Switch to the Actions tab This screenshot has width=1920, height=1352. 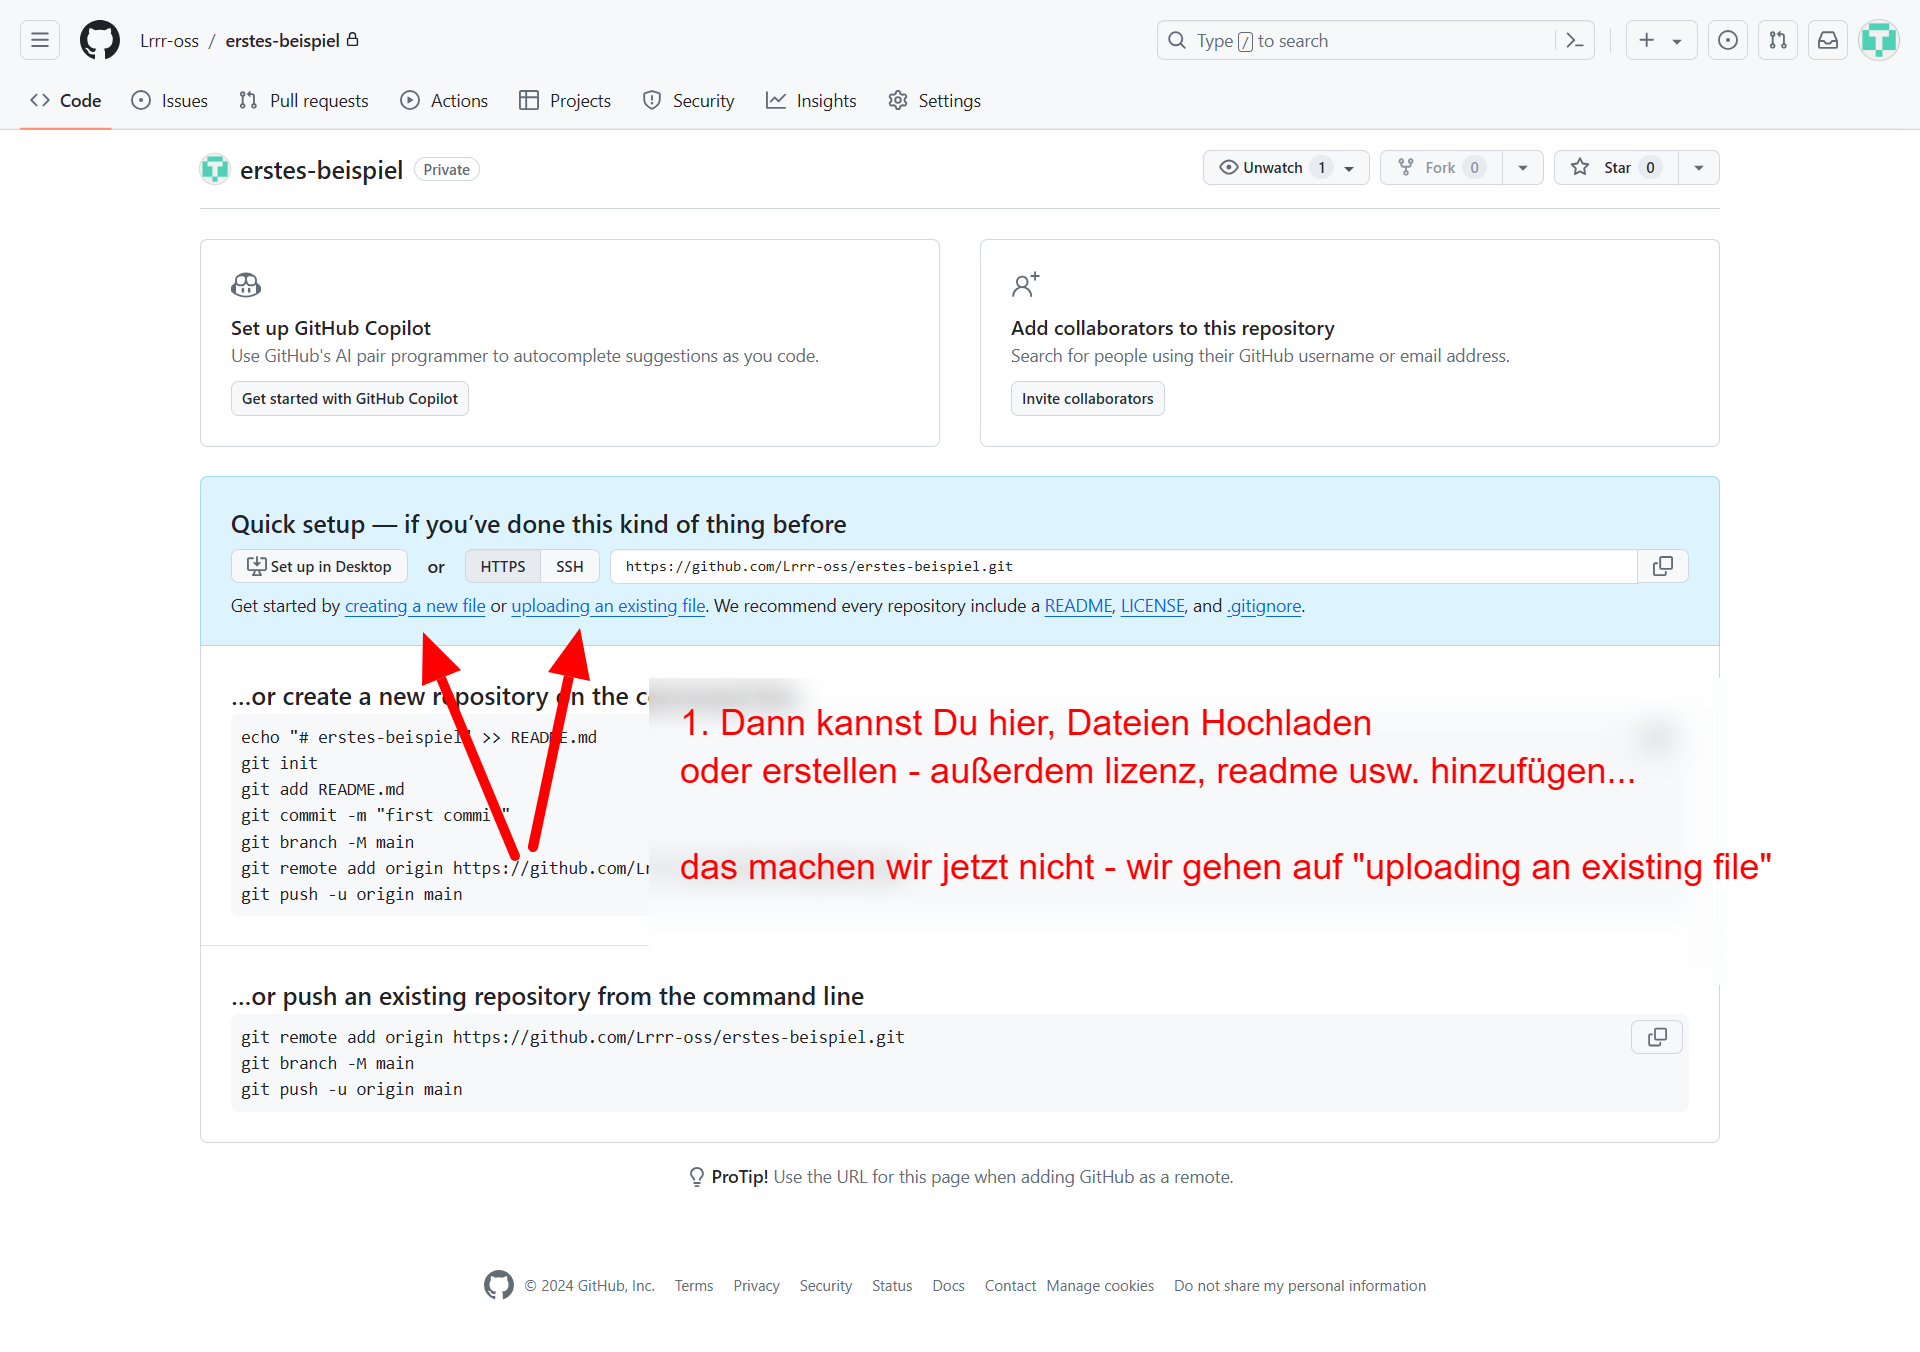(444, 100)
